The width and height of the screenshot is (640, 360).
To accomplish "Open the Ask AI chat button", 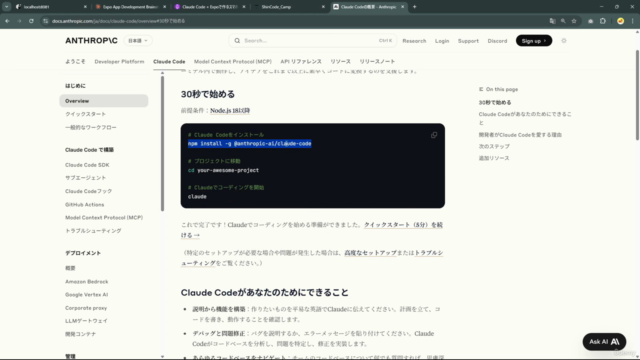I will [x=604, y=342].
